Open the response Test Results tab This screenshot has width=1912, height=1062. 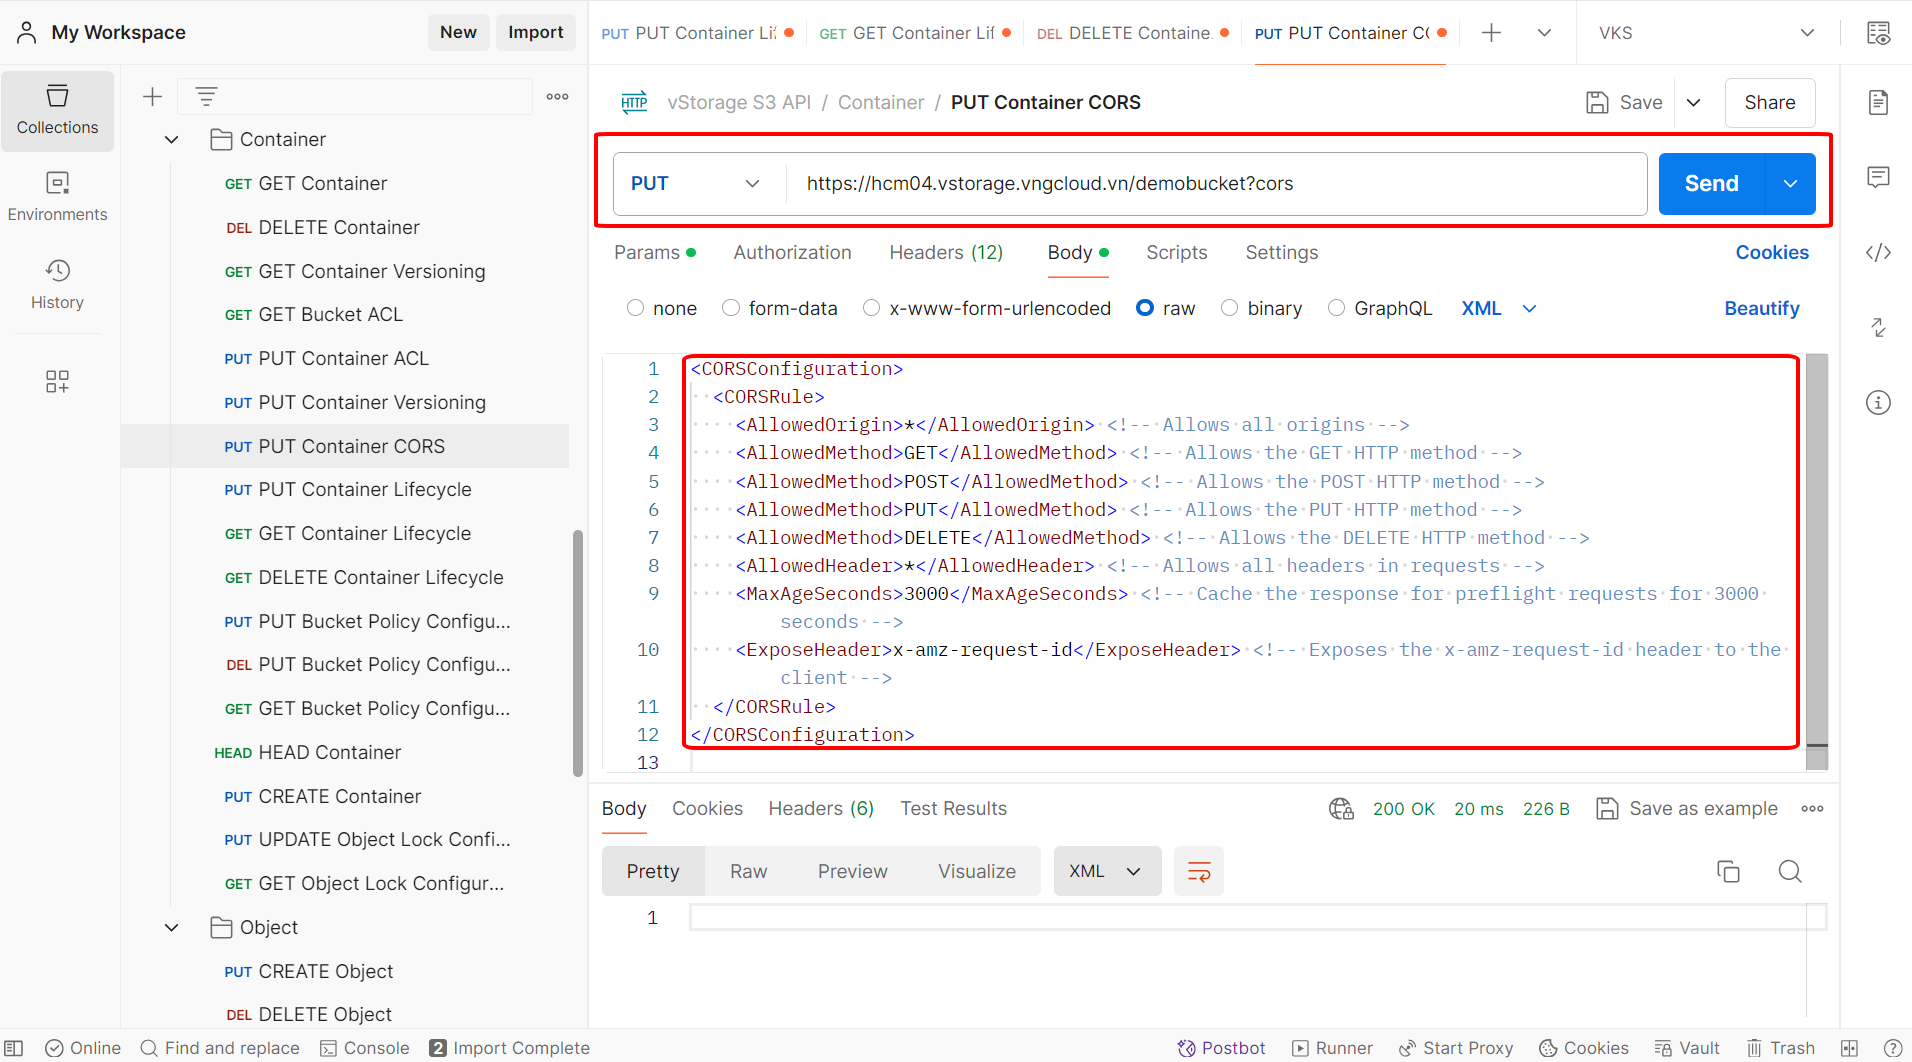tap(952, 808)
